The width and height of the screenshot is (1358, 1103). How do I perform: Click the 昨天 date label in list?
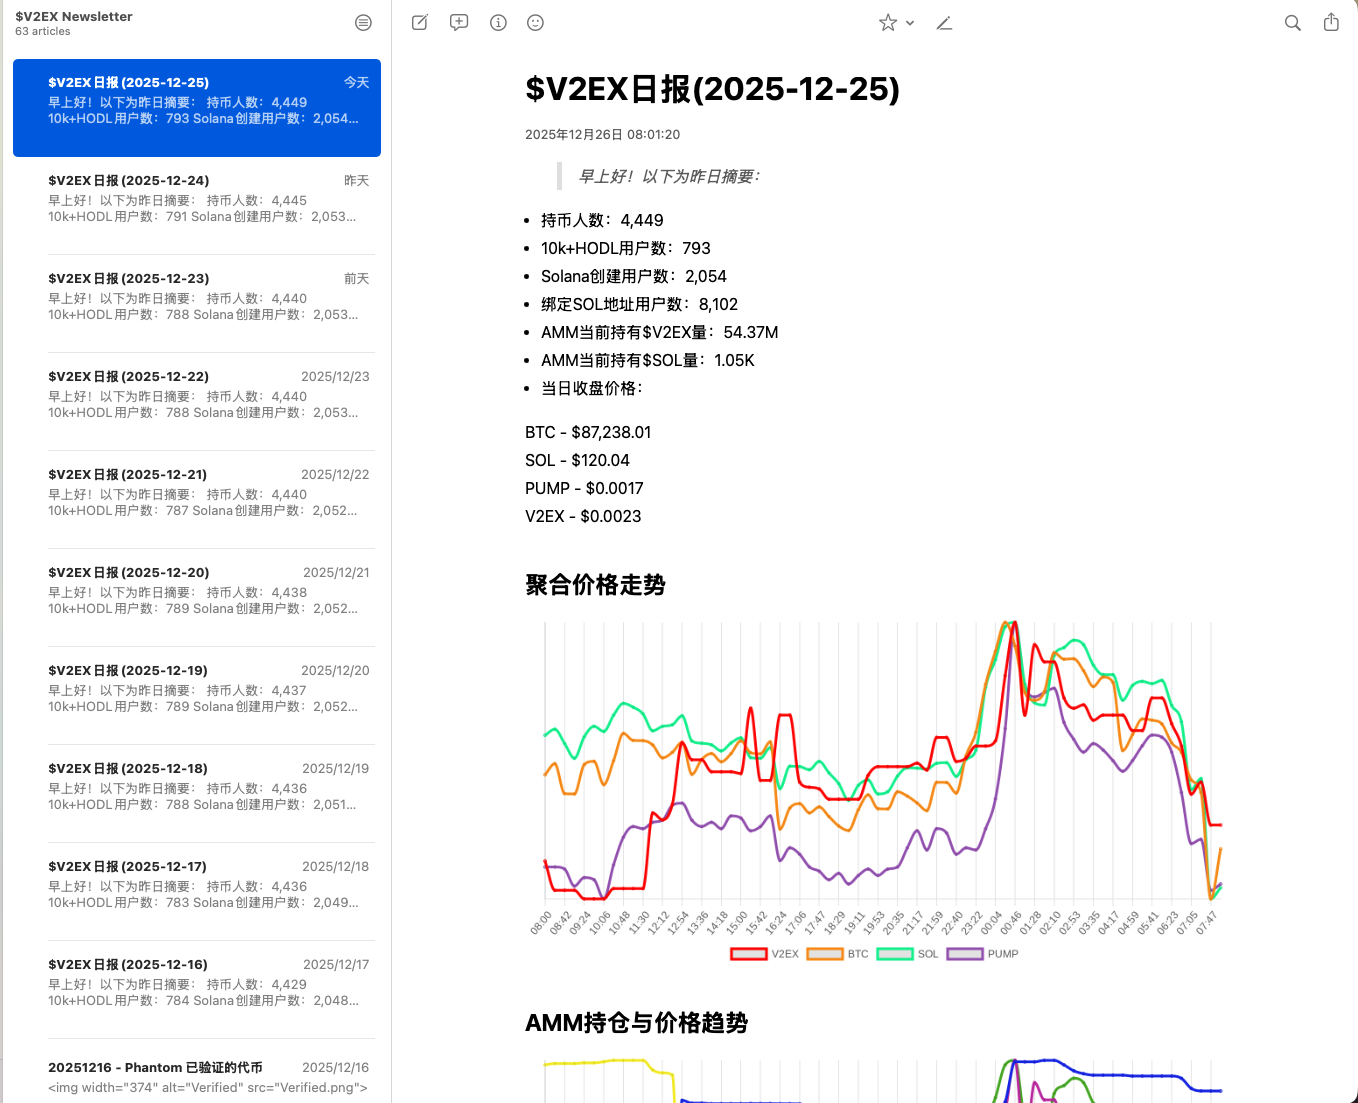pyautogui.click(x=356, y=180)
